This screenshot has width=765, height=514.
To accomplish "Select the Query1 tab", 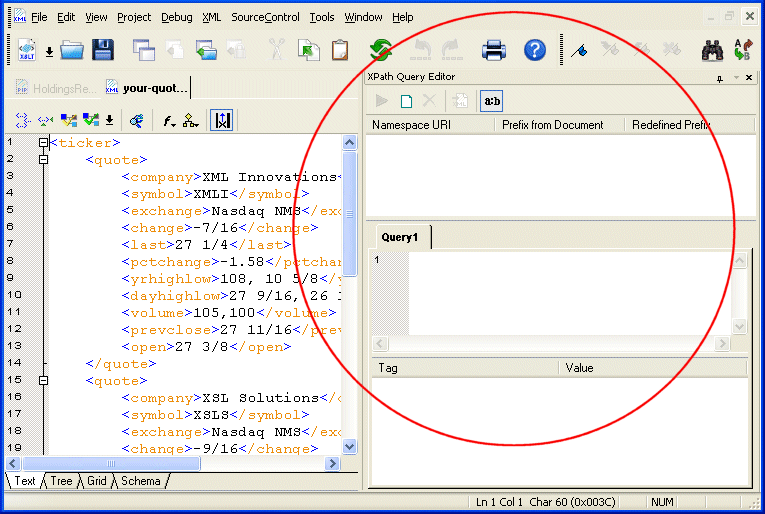I will pos(400,237).
